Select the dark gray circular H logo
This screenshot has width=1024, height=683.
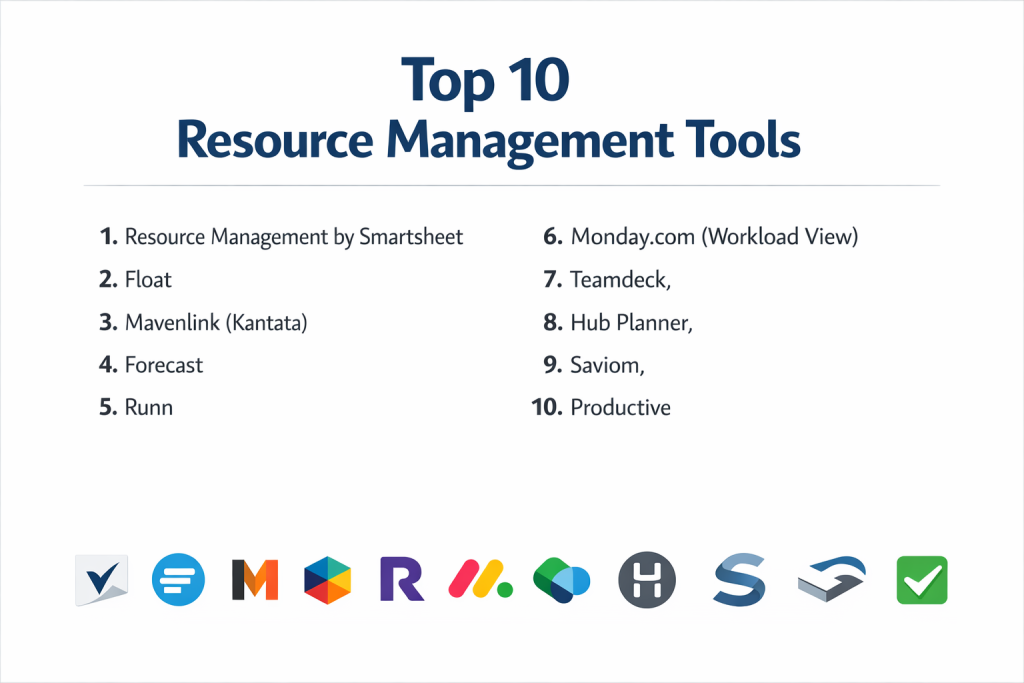point(647,579)
